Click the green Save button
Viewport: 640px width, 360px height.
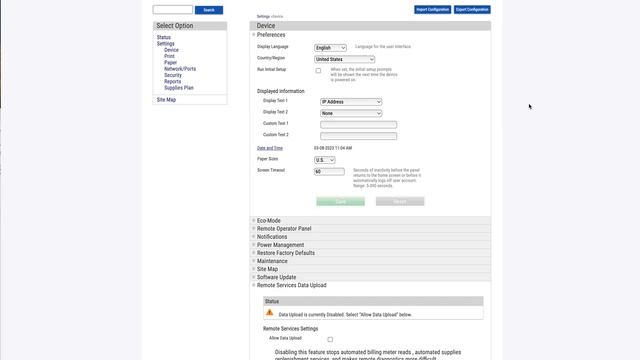click(x=340, y=201)
